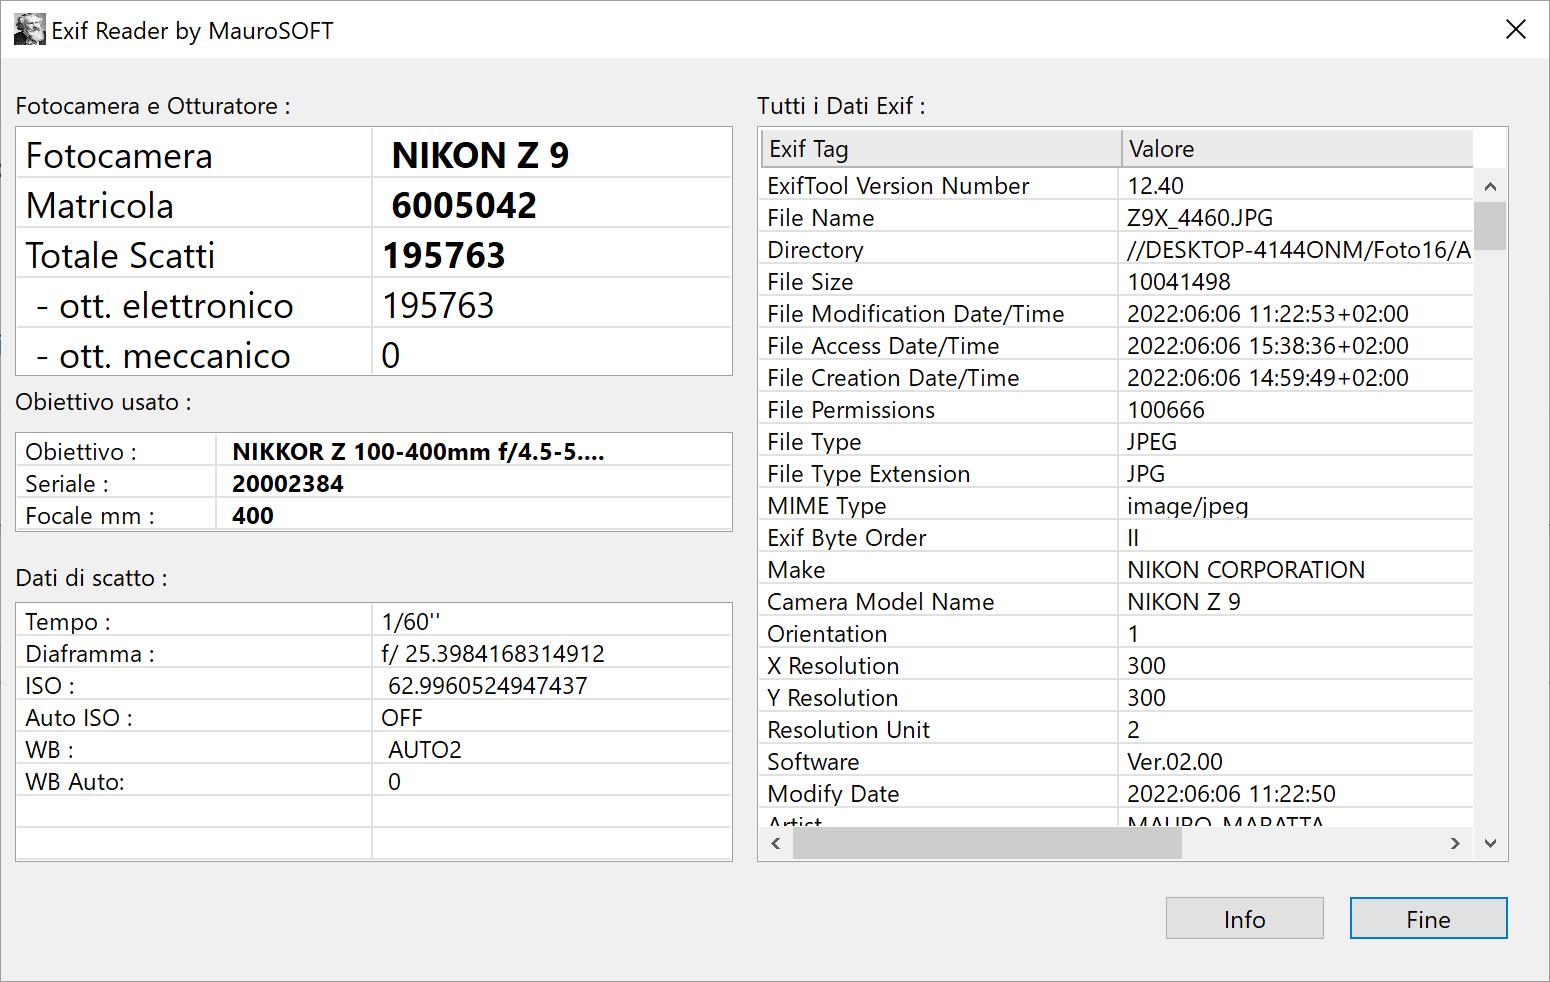Click the Info button
Viewport: 1550px width, 982px height.
pyautogui.click(x=1244, y=918)
